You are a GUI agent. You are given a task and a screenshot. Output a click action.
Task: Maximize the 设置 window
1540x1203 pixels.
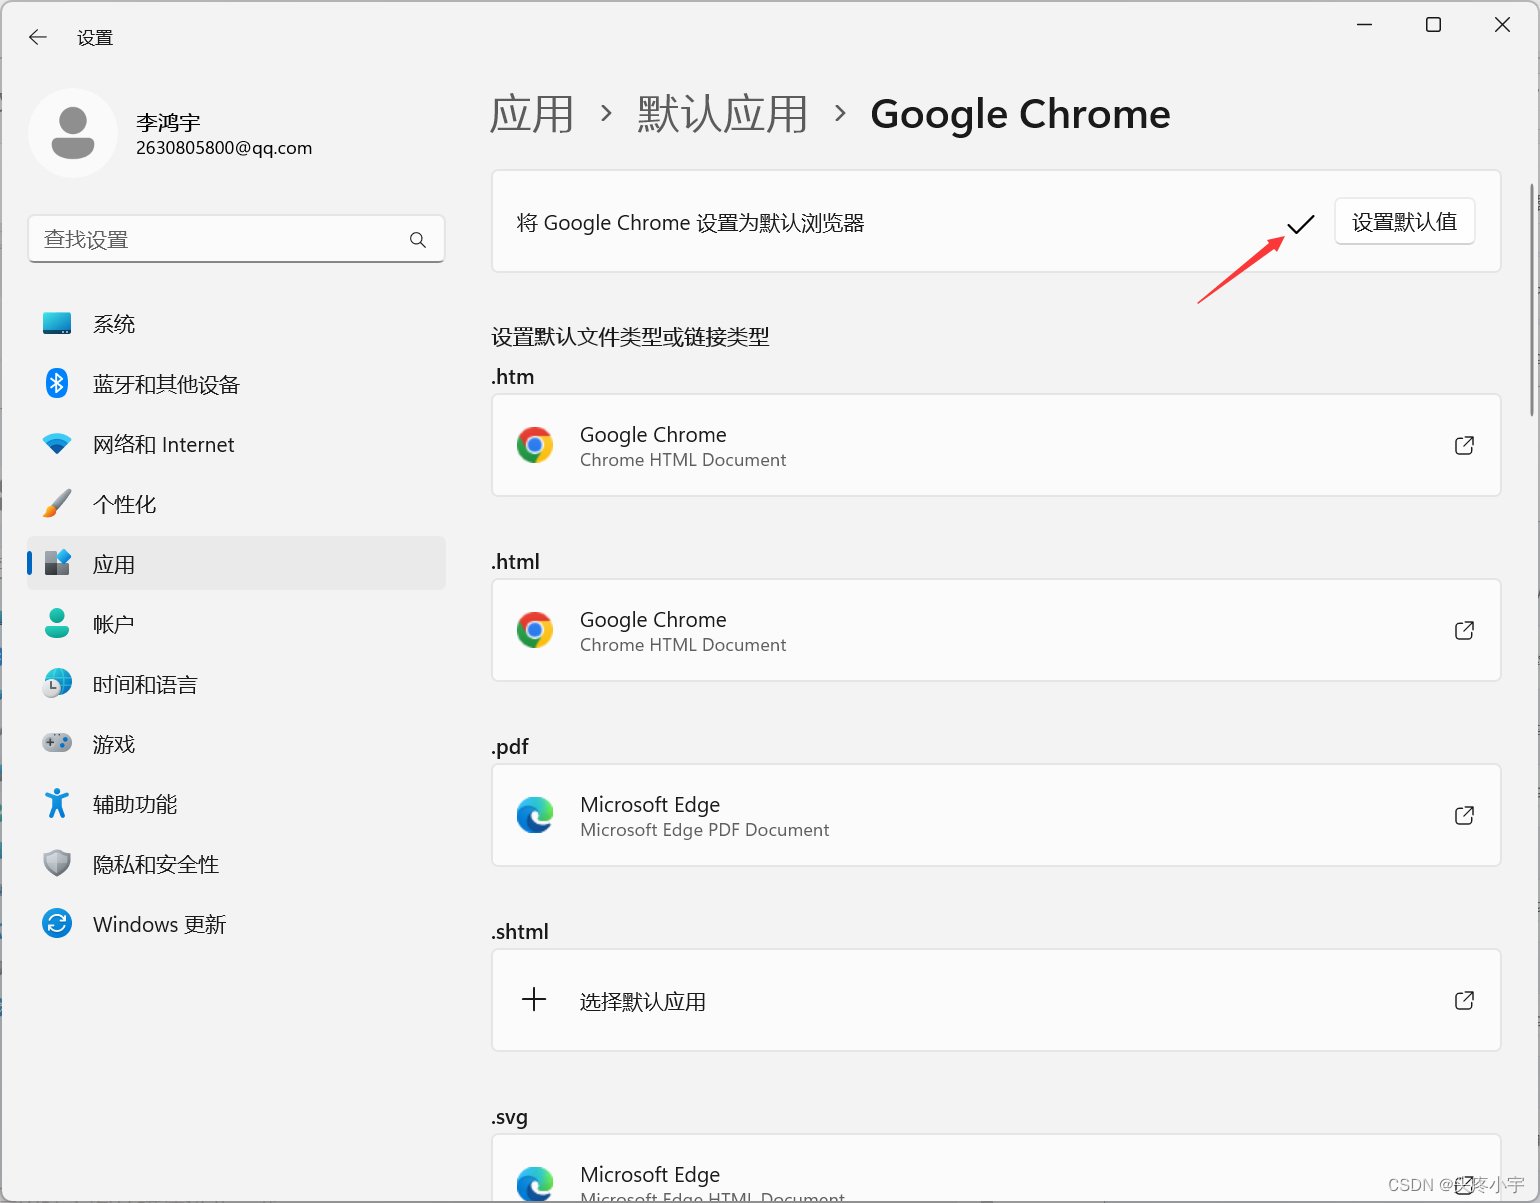point(1433,25)
